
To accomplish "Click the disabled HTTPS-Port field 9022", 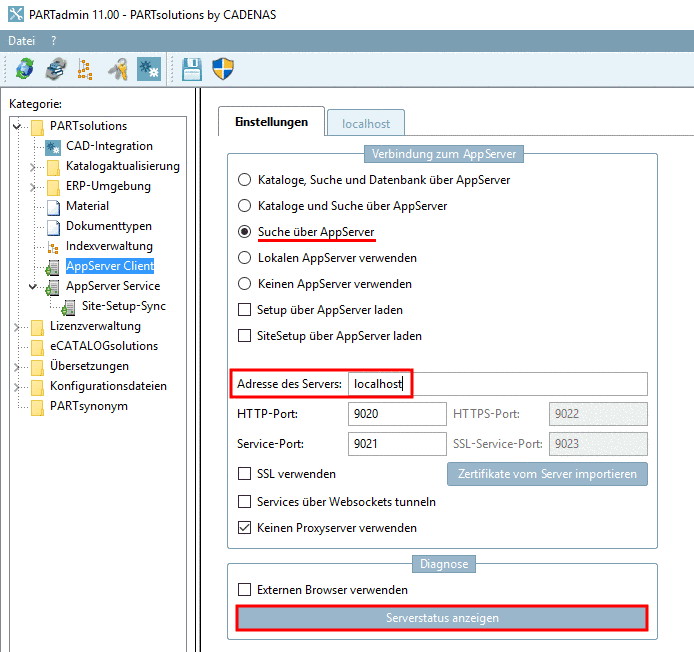I will [x=598, y=414].
